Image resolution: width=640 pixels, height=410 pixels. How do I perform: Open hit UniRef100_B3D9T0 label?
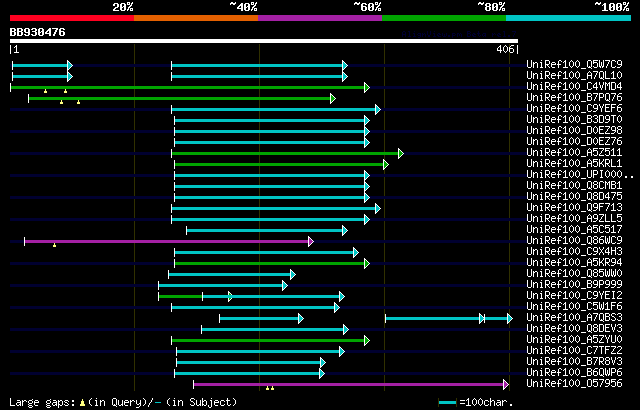tap(574, 119)
